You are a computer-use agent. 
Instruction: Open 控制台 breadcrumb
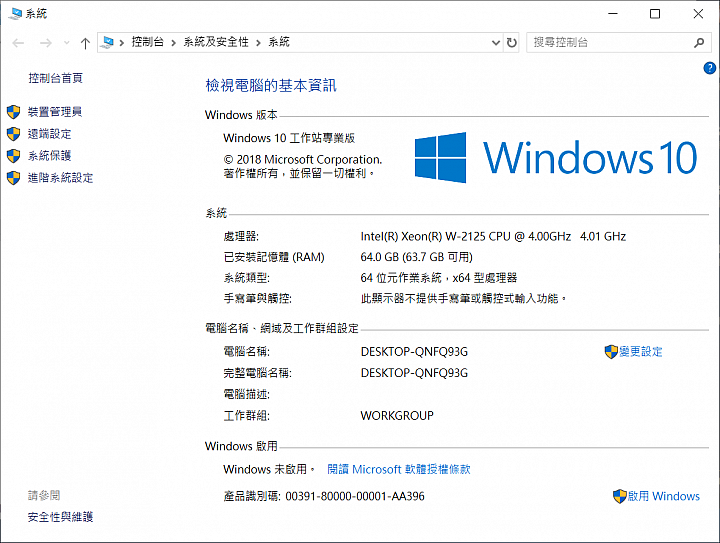pyautogui.click(x=147, y=42)
